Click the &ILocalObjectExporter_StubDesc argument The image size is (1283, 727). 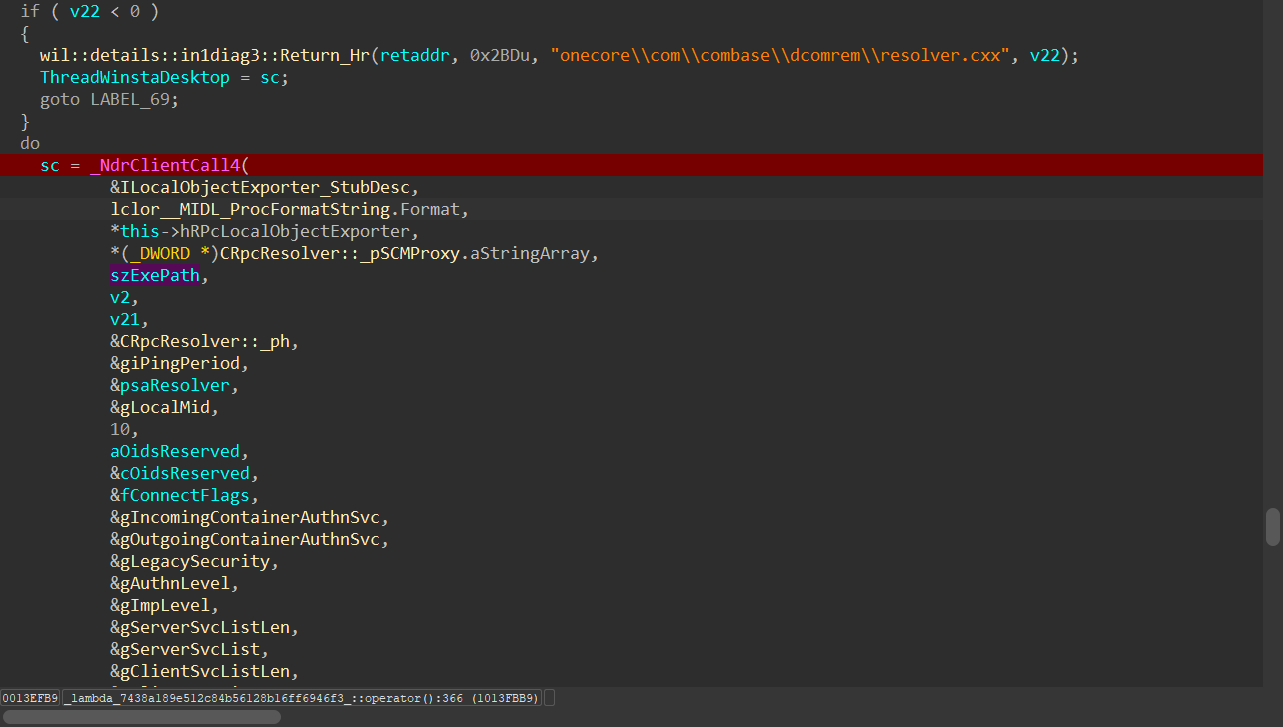click(262, 188)
